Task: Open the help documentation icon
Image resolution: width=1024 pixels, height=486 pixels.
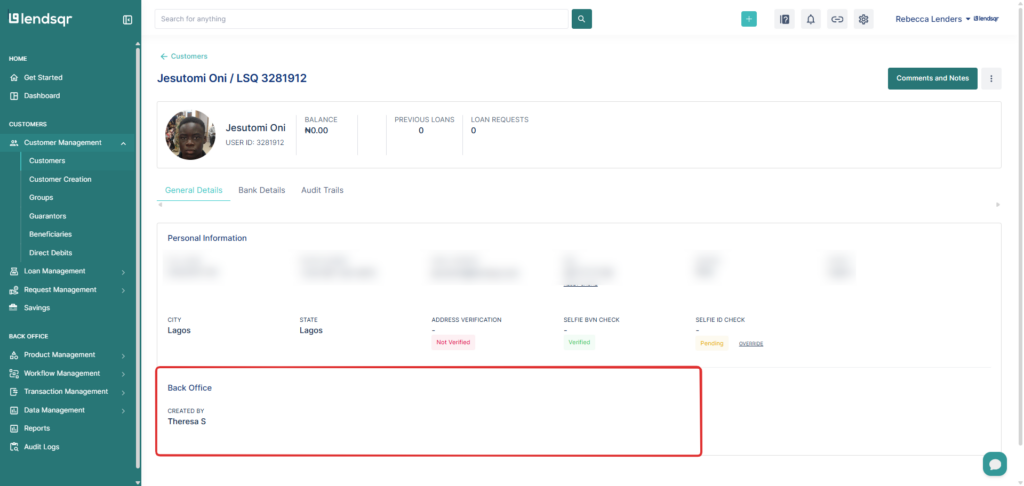Action: coord(784,19)
